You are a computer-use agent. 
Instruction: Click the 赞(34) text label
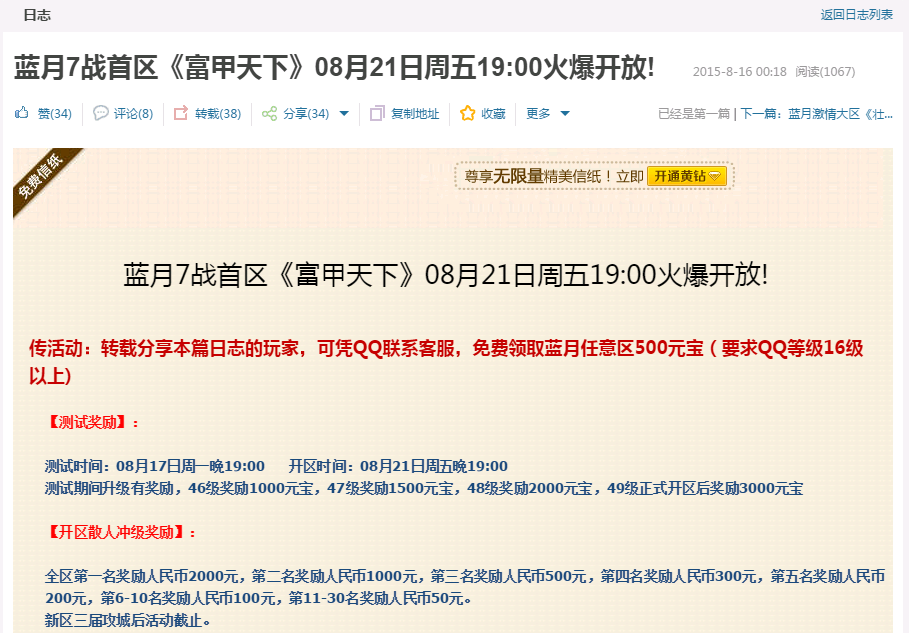click(54, 114)
